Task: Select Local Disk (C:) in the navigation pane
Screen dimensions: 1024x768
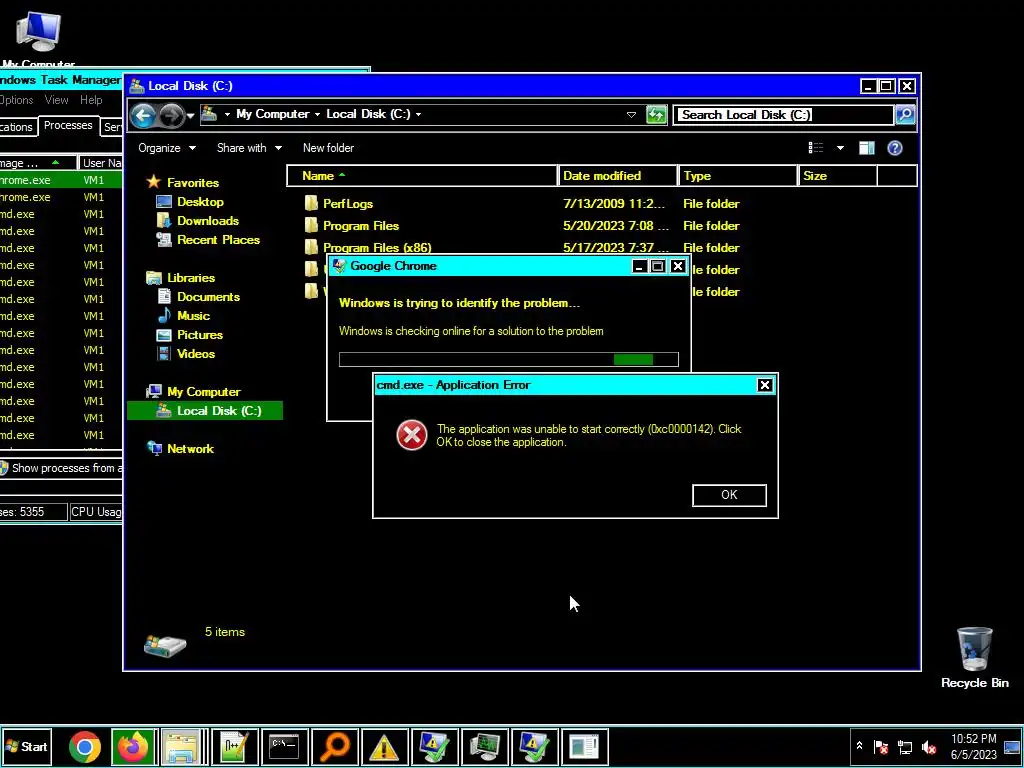Action: (205, 411)
